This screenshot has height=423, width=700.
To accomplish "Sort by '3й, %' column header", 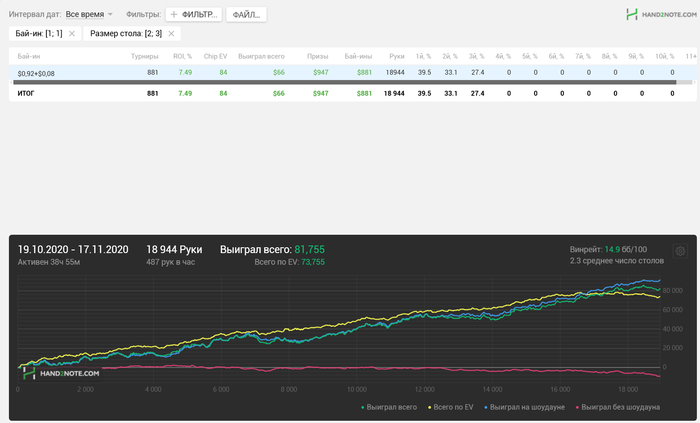I will tap(476, 56).
